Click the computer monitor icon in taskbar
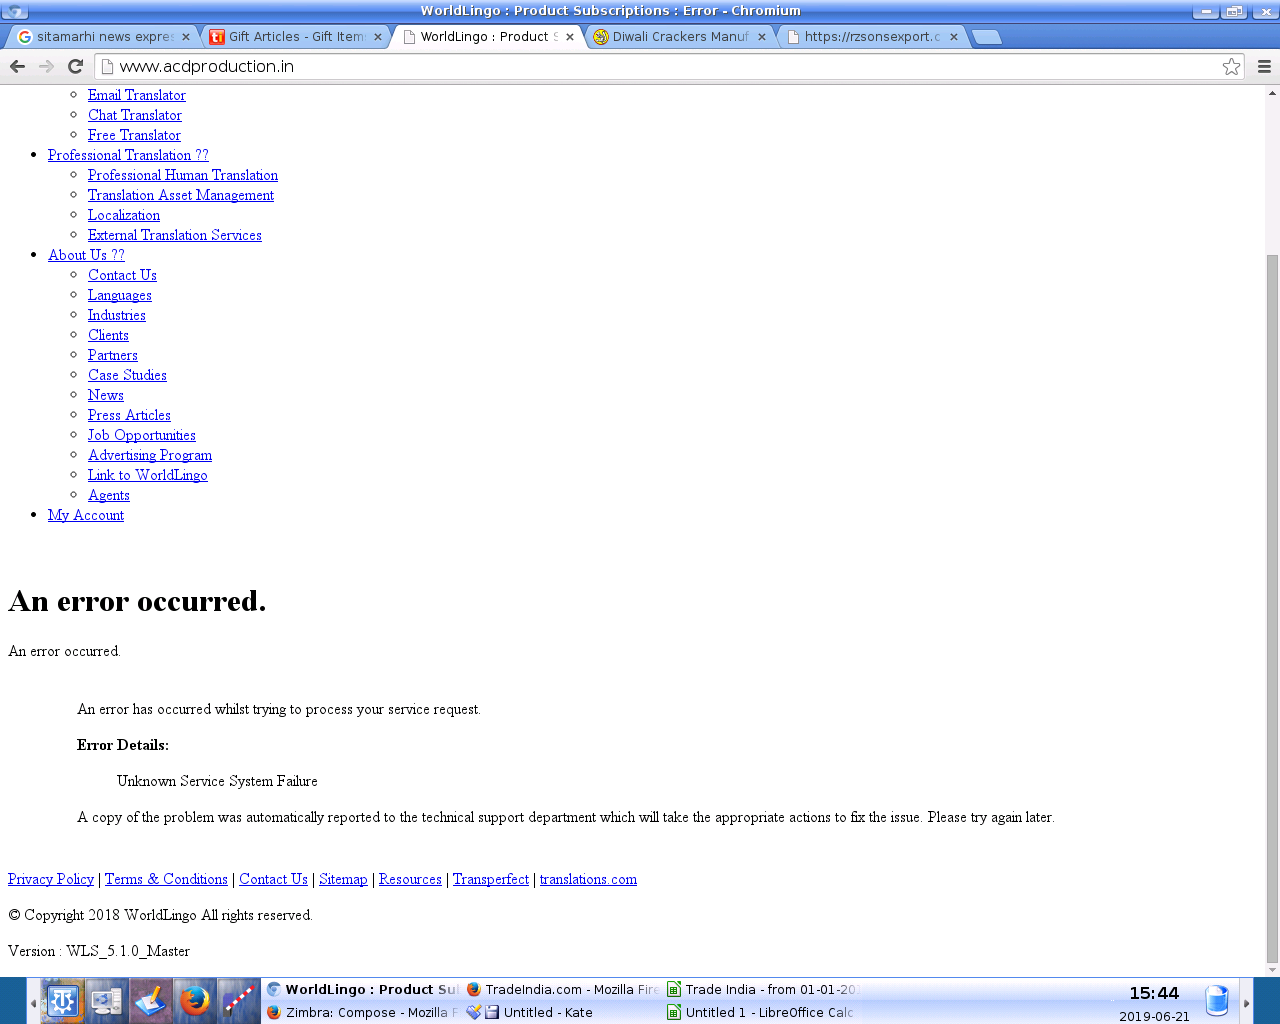The width and height of the screenshot is (1280, 1024). point(106,1000)
